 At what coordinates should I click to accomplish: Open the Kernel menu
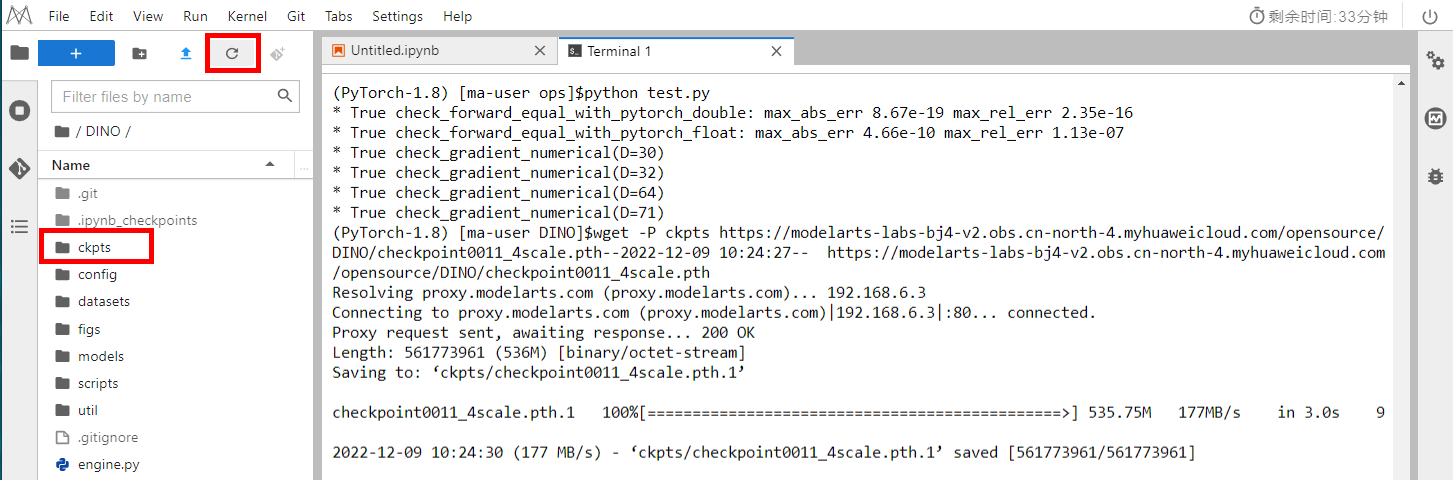pos(246,17)
